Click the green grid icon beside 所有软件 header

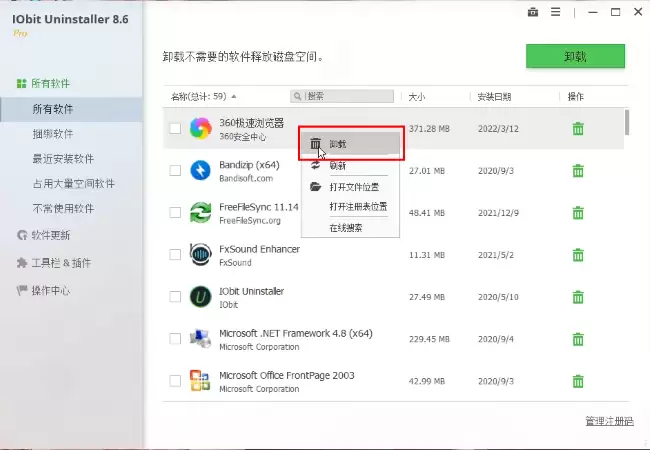tap(22, 84)
